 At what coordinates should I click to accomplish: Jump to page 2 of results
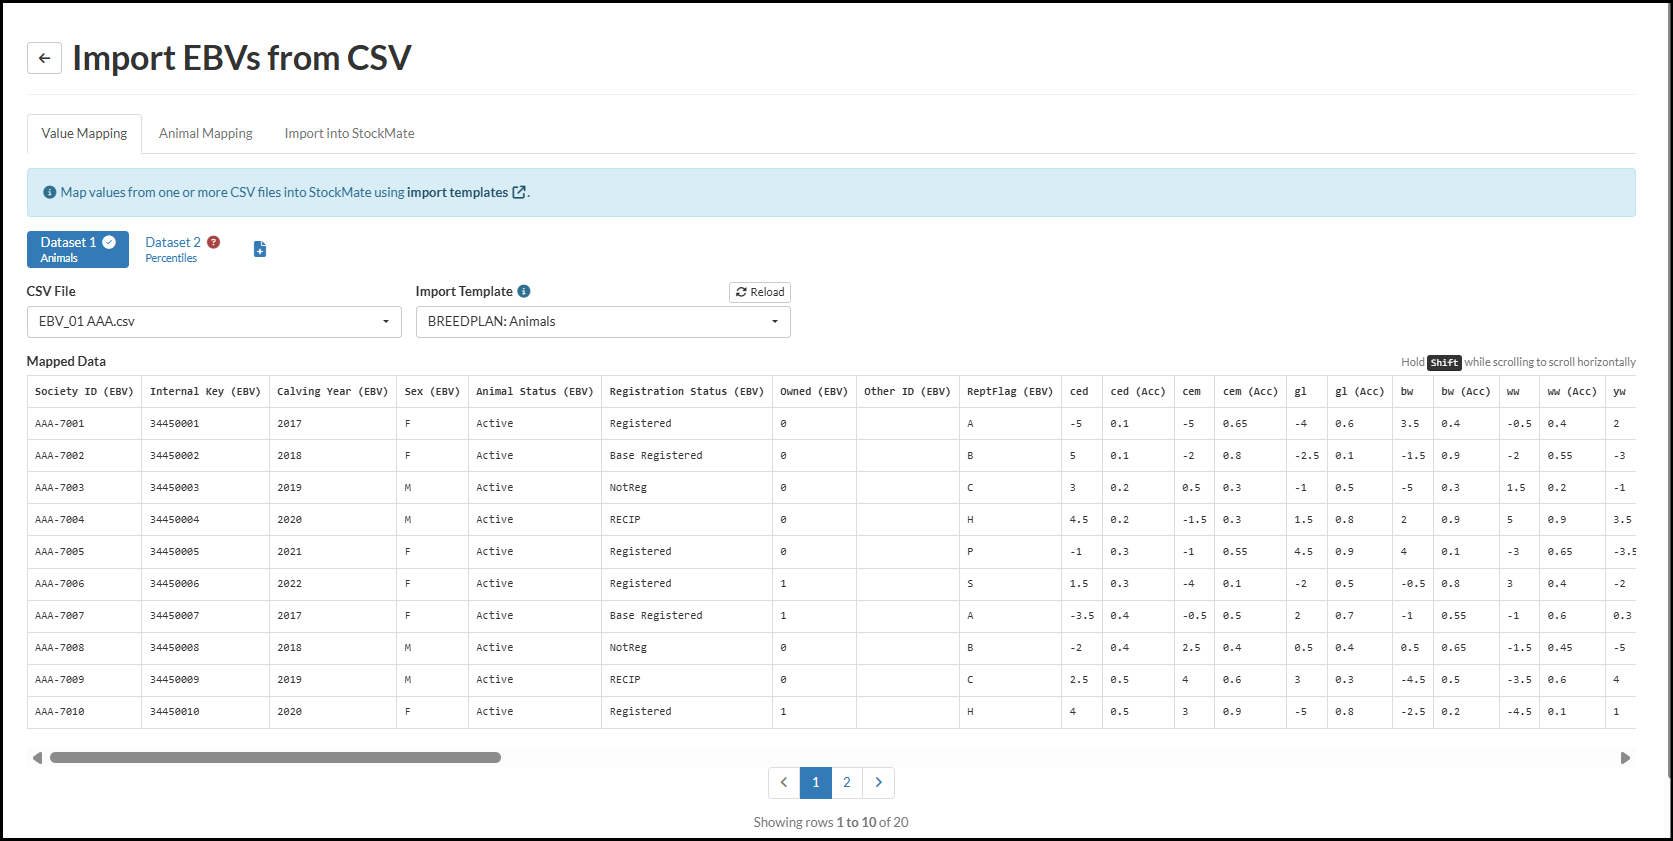tap(847, 782)
